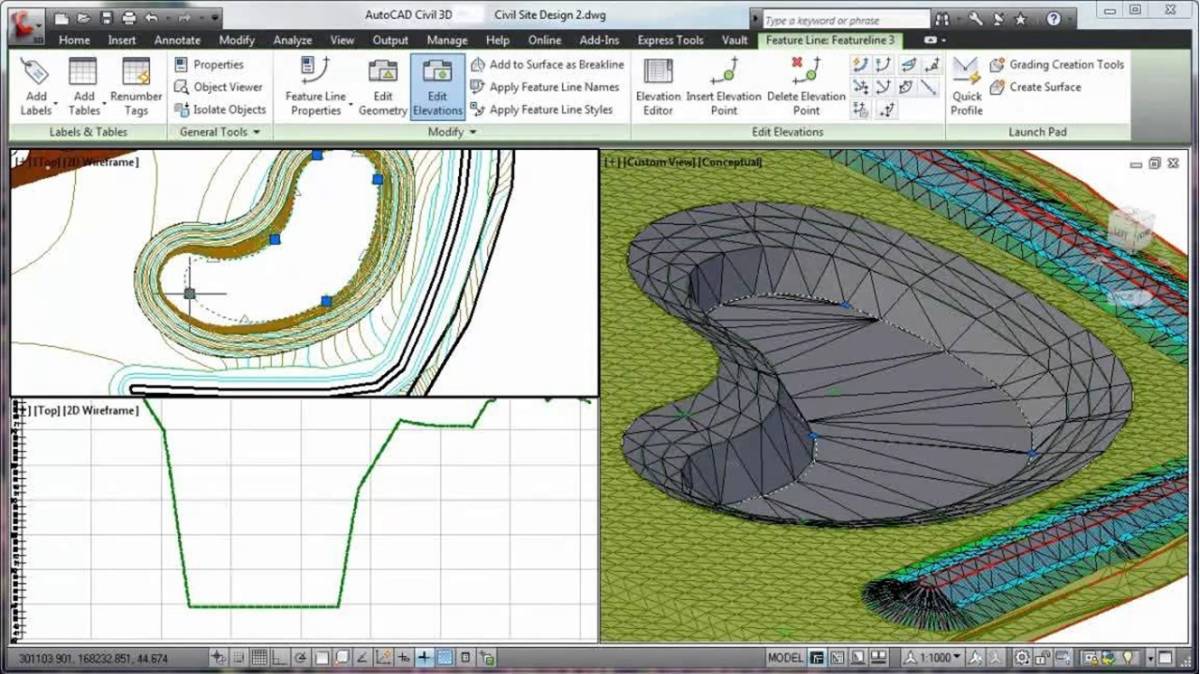This screenshot has width=1200, height=674.
Task: Toggle Object Snap in the status bar
Action: pos(321,657)
